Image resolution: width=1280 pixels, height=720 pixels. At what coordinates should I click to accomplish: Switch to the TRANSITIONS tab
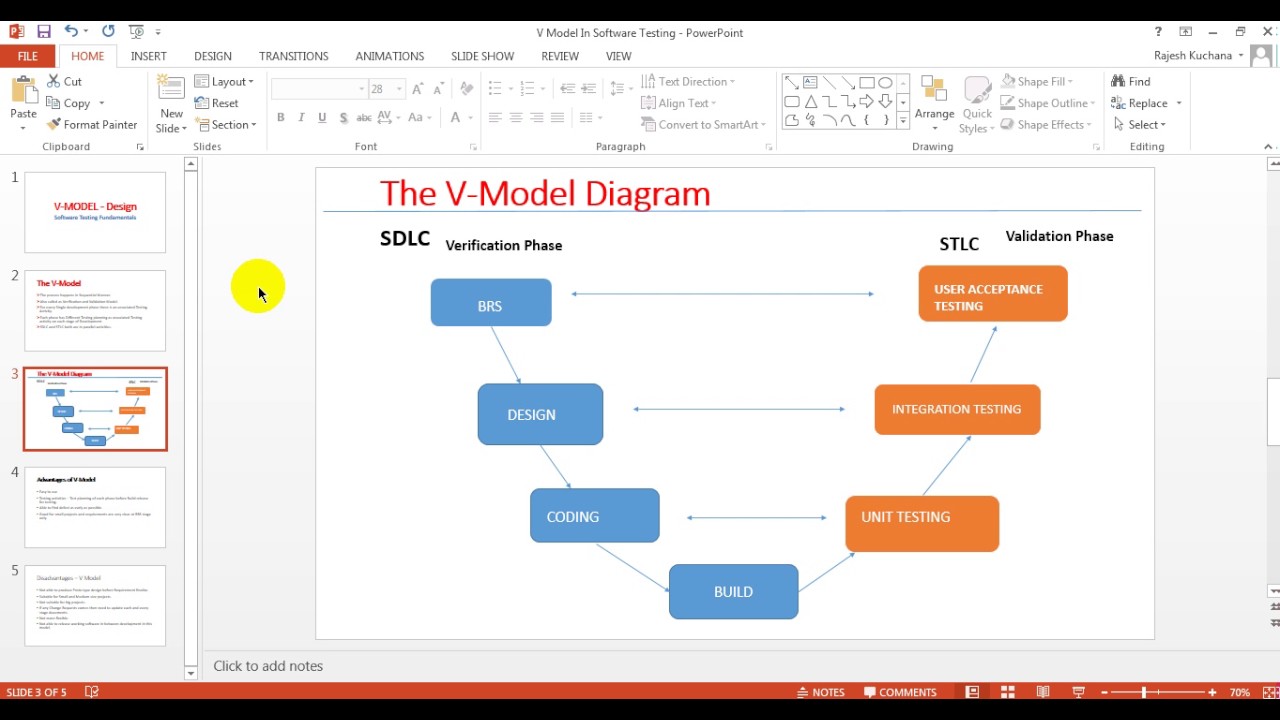point(293,56)
